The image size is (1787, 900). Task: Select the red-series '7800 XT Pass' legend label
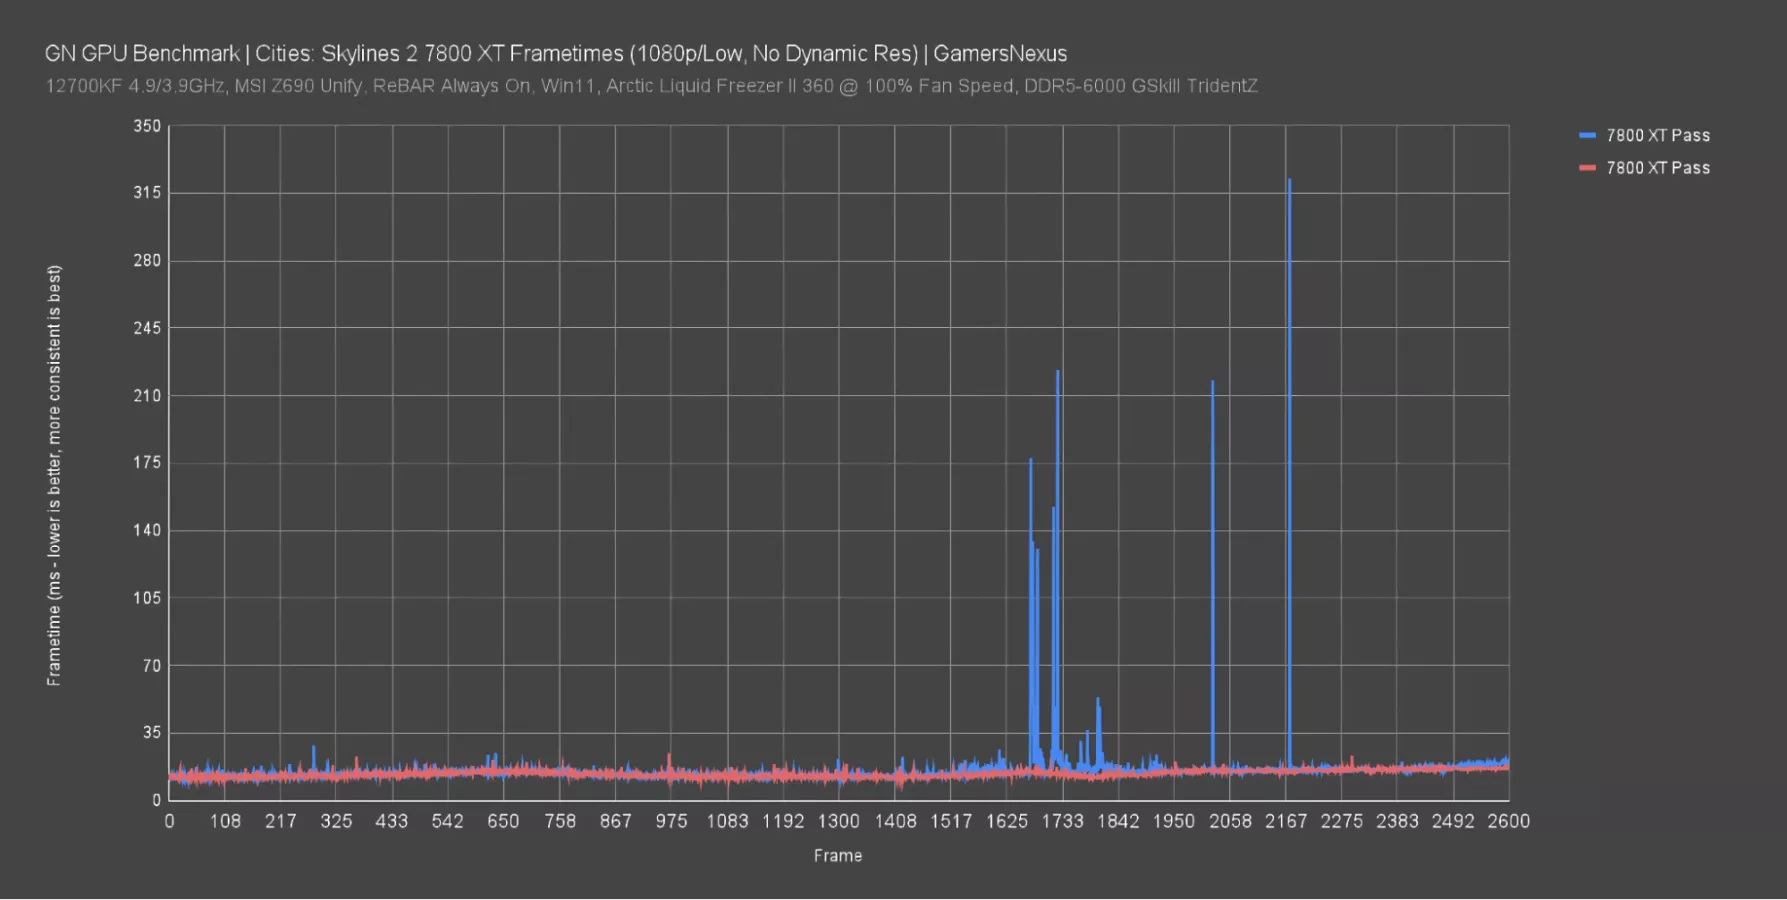[x=1658, y=168]
